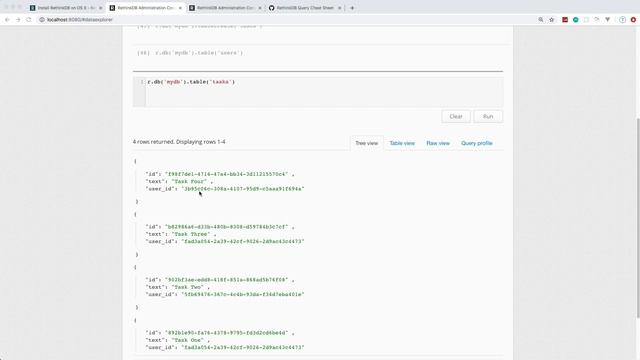Viewport: 640px width, 360px height.
Task: Open a new tab with the plus icon
Action: click(x=352, y=8)
